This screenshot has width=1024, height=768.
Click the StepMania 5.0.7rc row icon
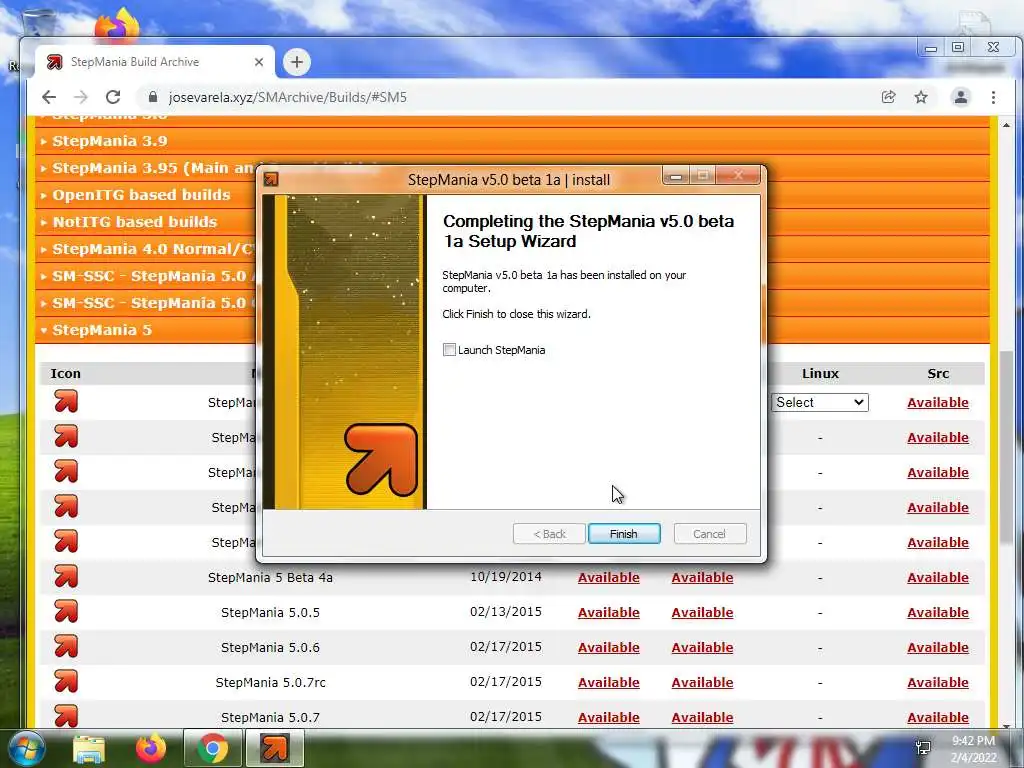click(66, 682)
